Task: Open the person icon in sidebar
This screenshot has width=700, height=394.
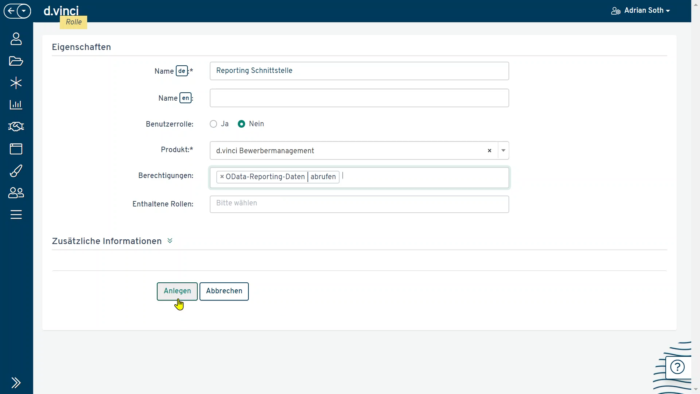Action: tap(16, 39)
